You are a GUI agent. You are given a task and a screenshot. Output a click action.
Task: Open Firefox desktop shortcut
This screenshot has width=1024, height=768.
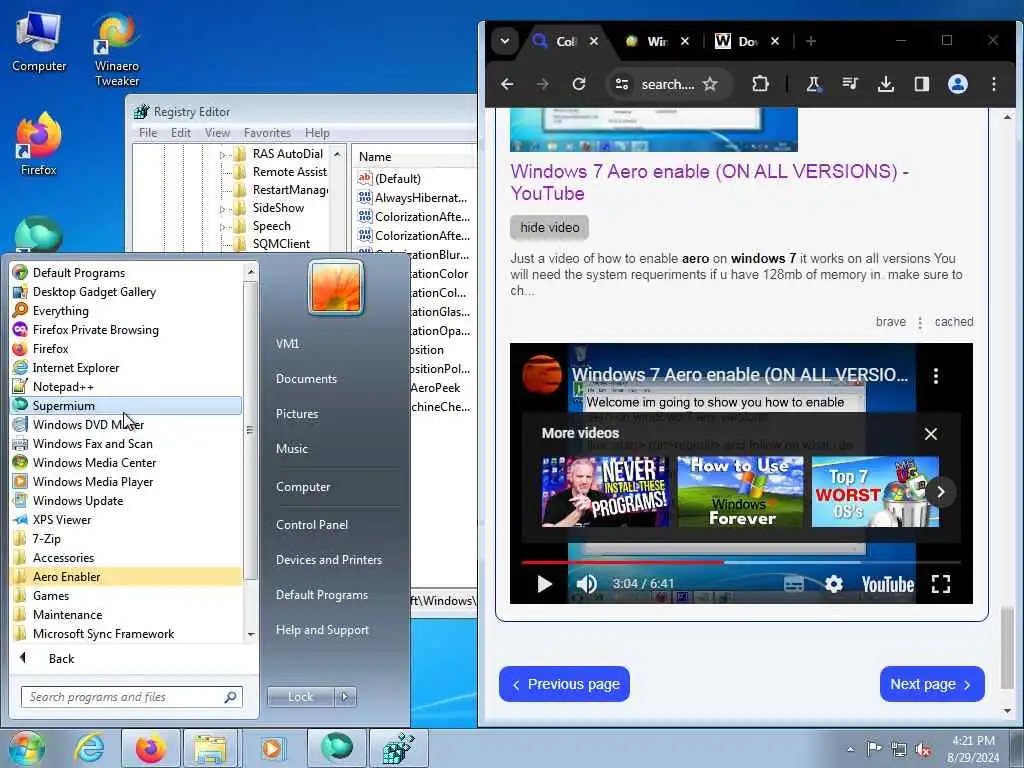(39, 145)
